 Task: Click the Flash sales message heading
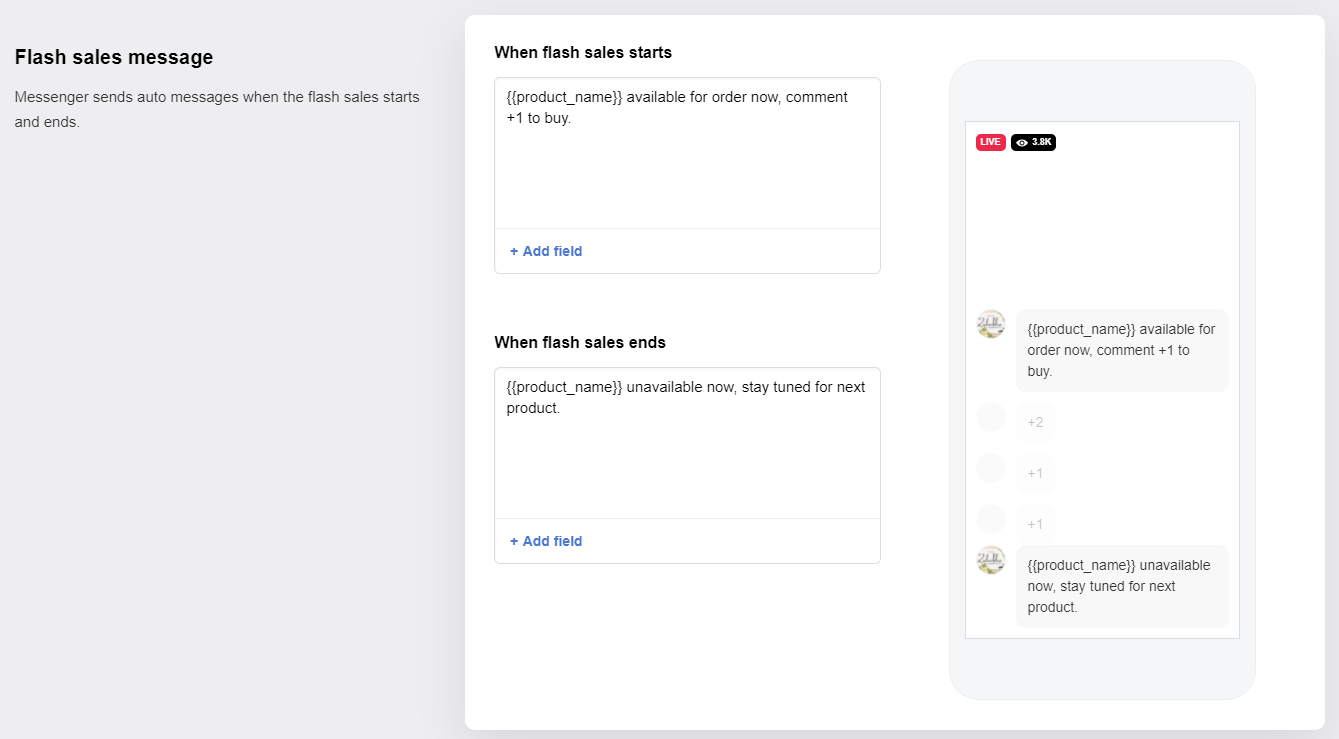[x=114, y=57]
